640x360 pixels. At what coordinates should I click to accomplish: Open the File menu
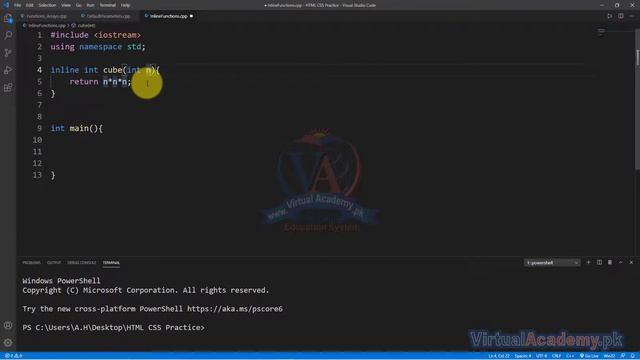pos(17,5)
